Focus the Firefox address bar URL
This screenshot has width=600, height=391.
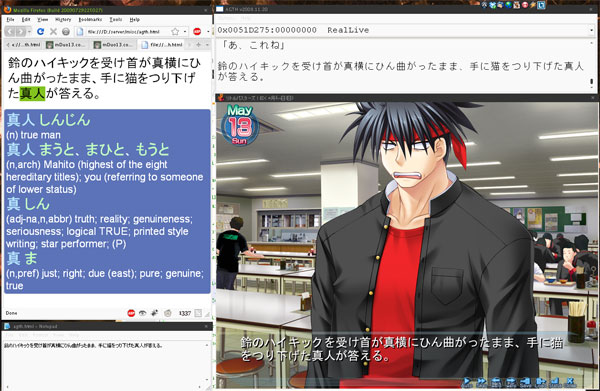click(123, 32)
